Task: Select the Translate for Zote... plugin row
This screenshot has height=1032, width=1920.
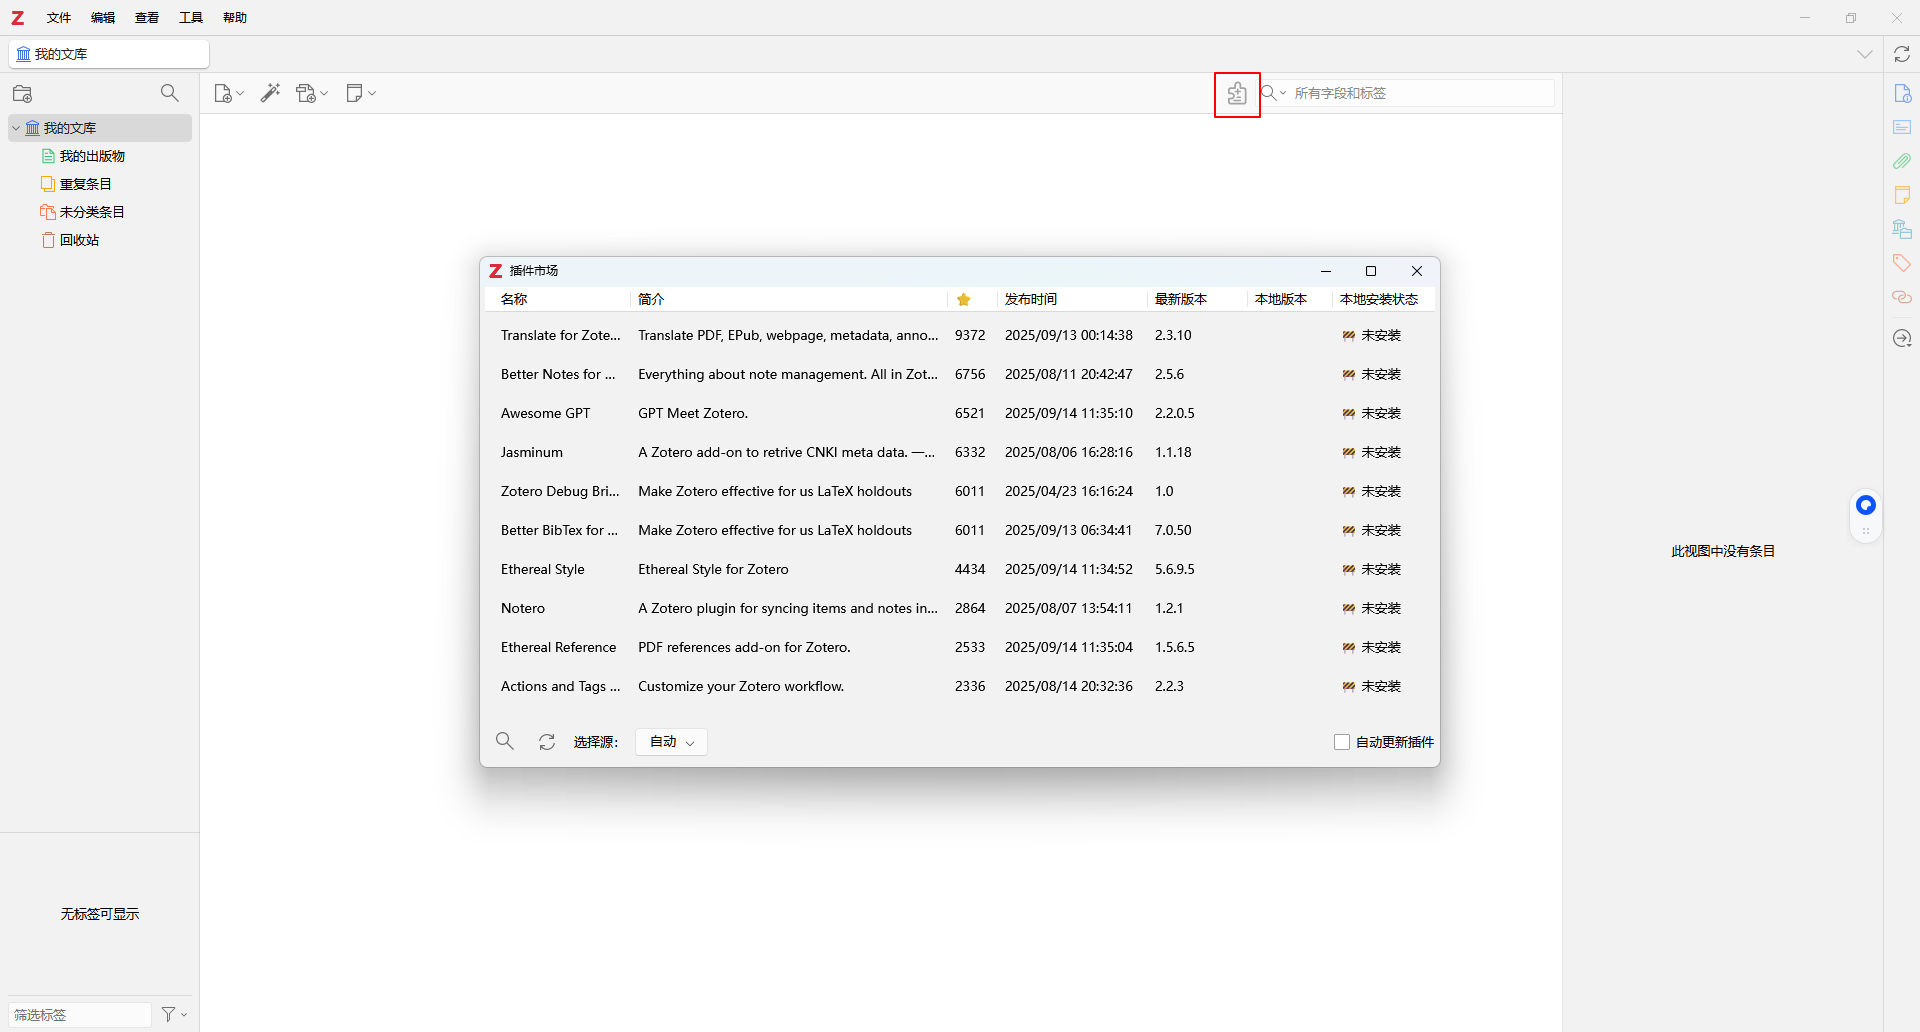Action: pos(960,335)
